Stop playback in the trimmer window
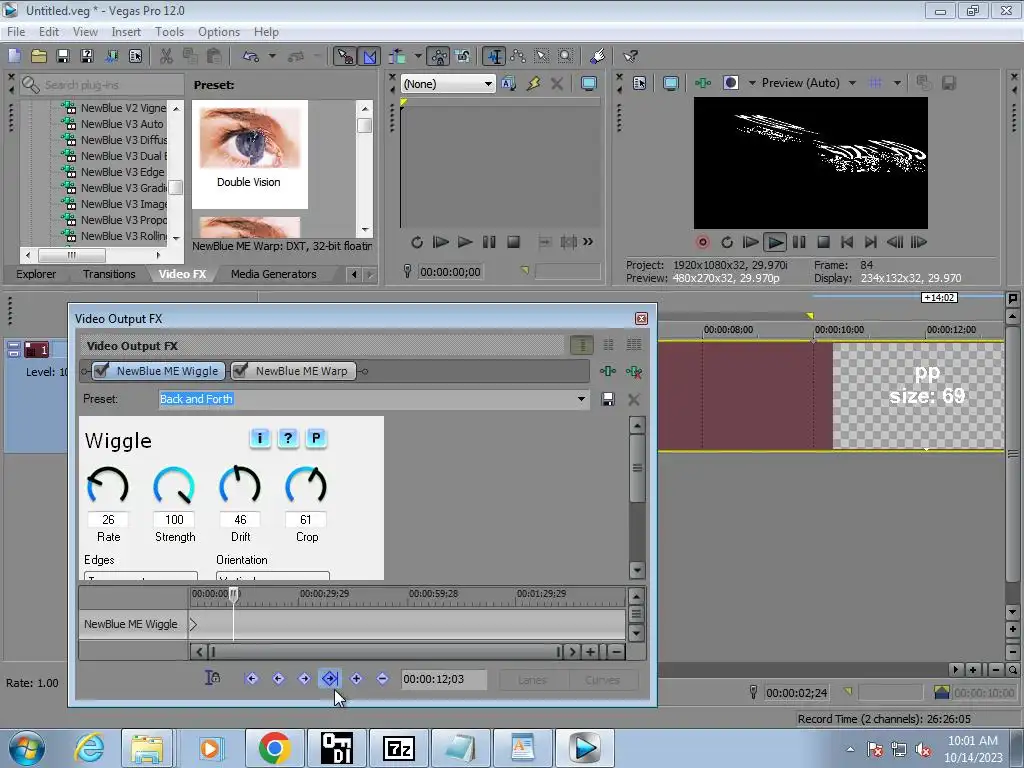Viewport: 1024px width, 768px height. point(513,242)
